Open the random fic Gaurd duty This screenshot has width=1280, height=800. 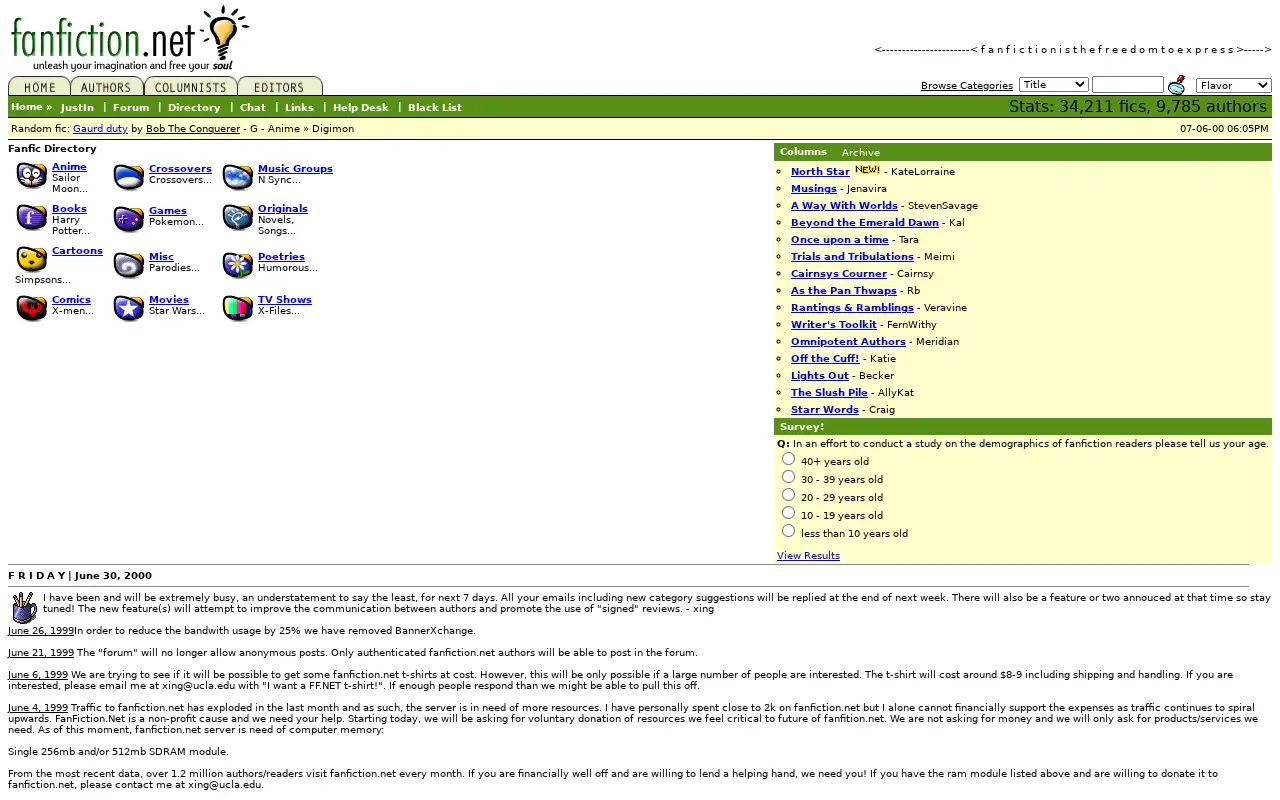100,129
